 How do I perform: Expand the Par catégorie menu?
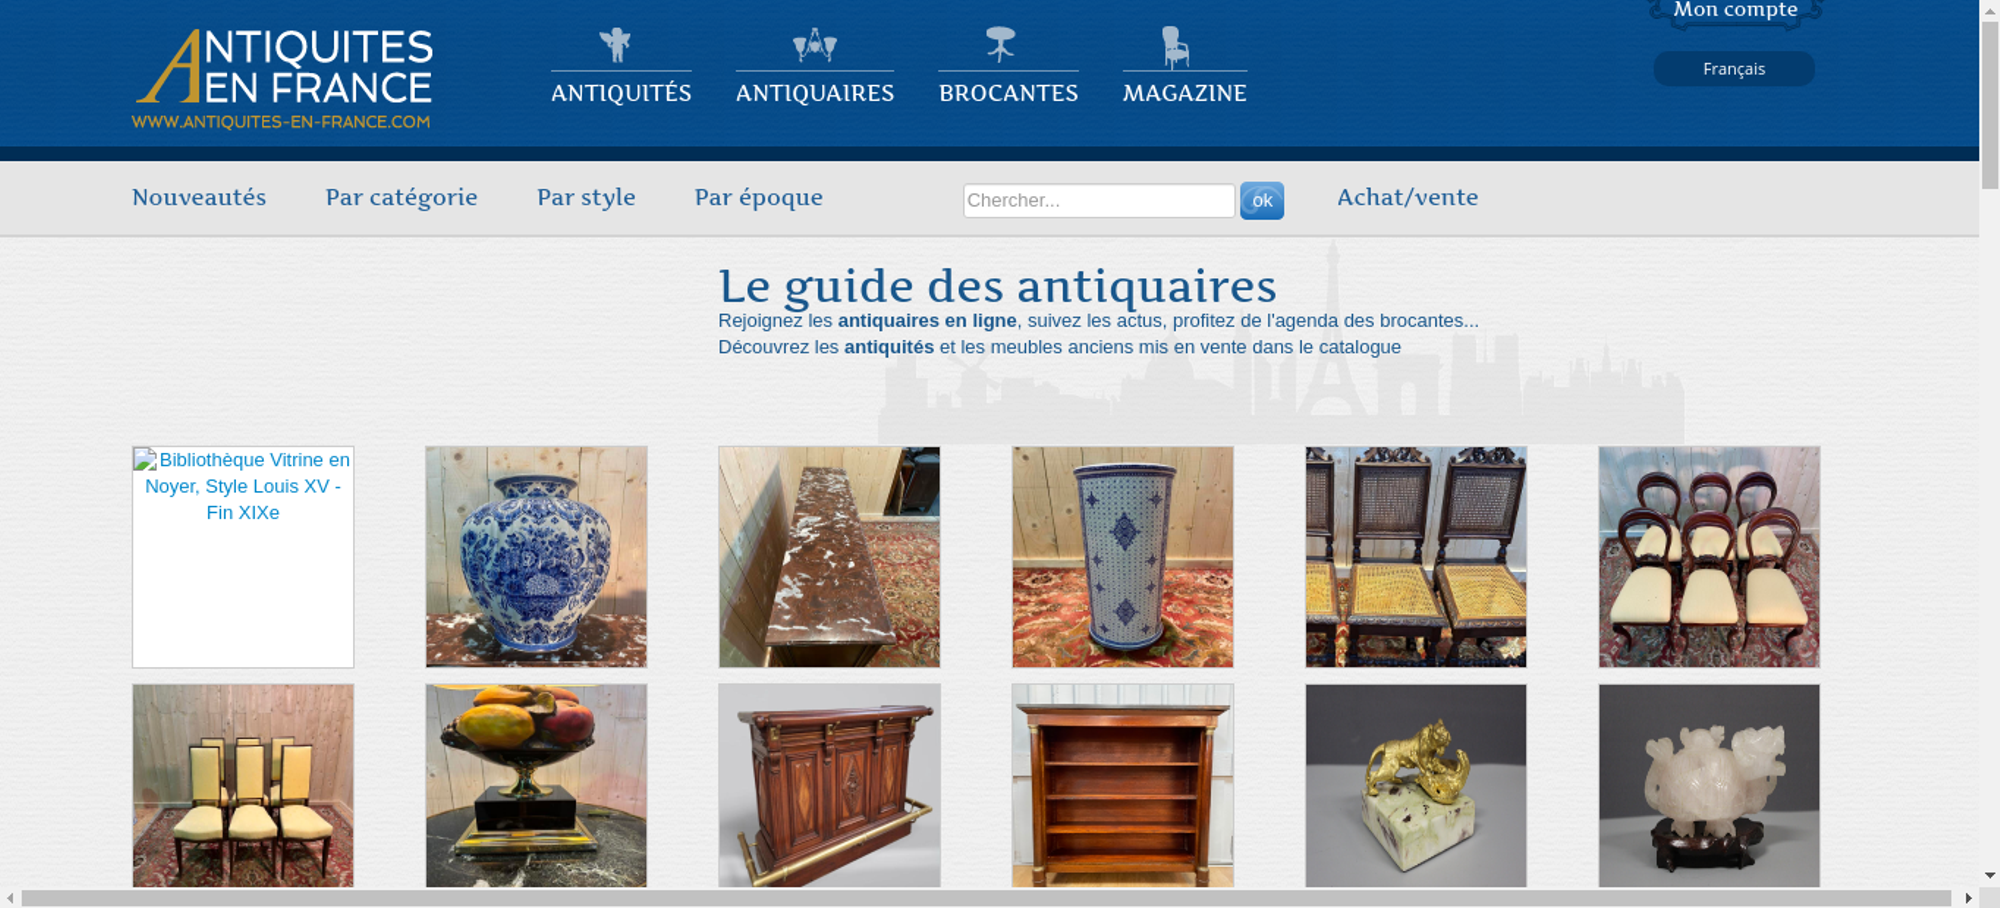point(401,197)
